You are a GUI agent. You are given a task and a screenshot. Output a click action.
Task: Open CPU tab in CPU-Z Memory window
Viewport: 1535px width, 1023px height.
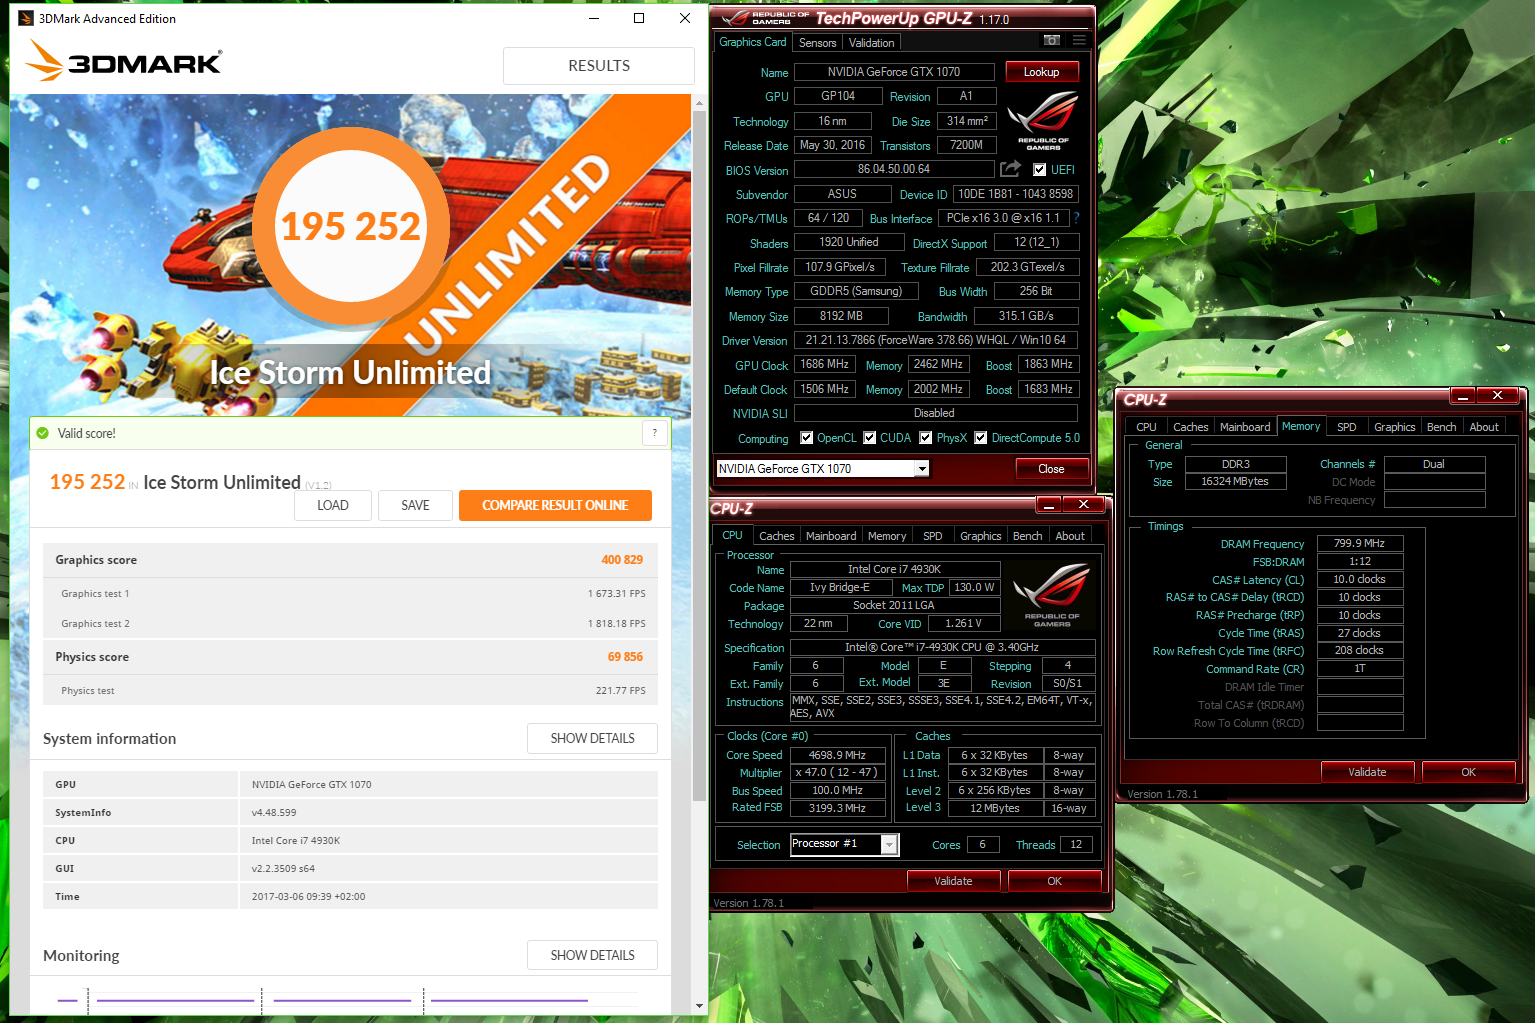(x=1146, y=427)
